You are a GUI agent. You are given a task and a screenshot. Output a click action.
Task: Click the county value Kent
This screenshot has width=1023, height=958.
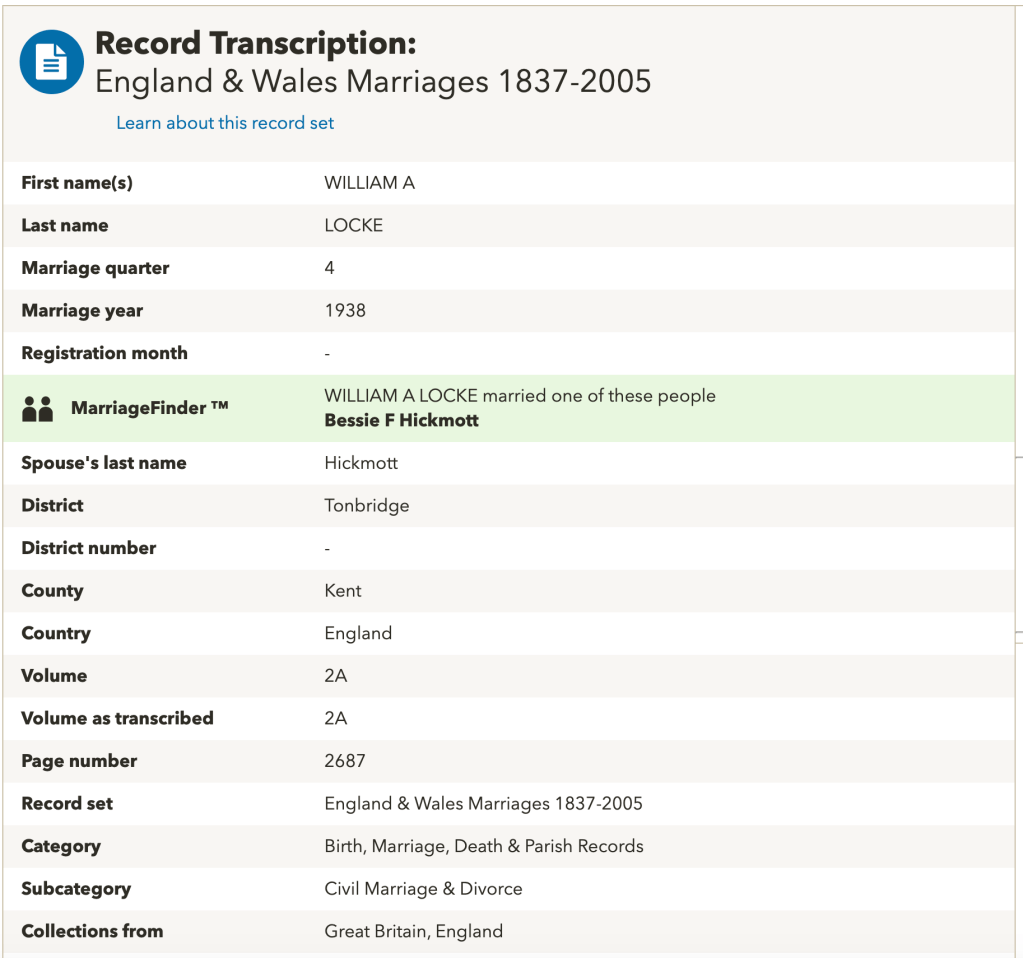tap(343, 591)
